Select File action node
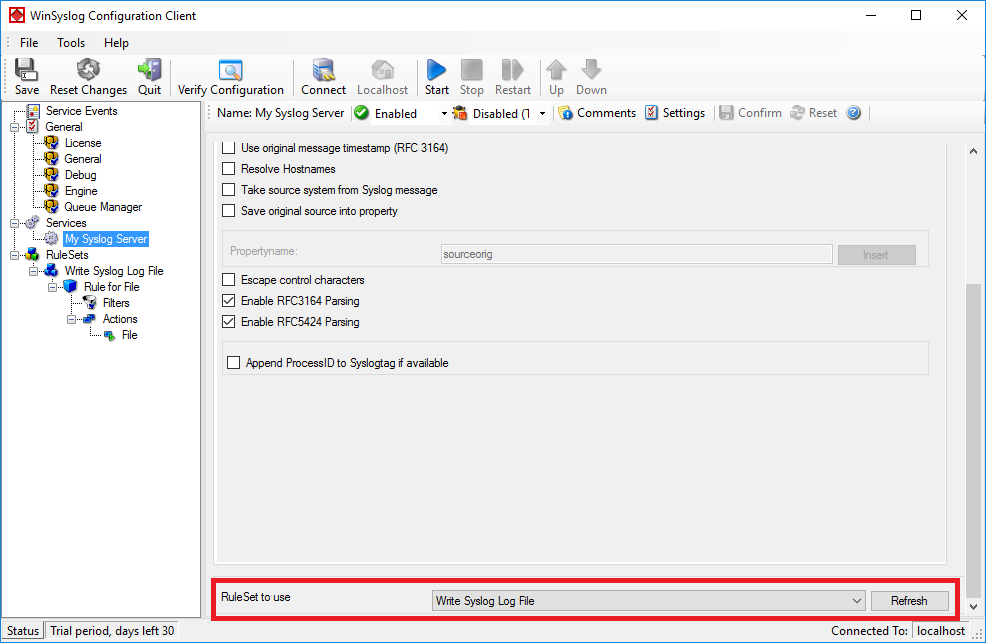Screen dimensions: 986x643 (129, 335)
